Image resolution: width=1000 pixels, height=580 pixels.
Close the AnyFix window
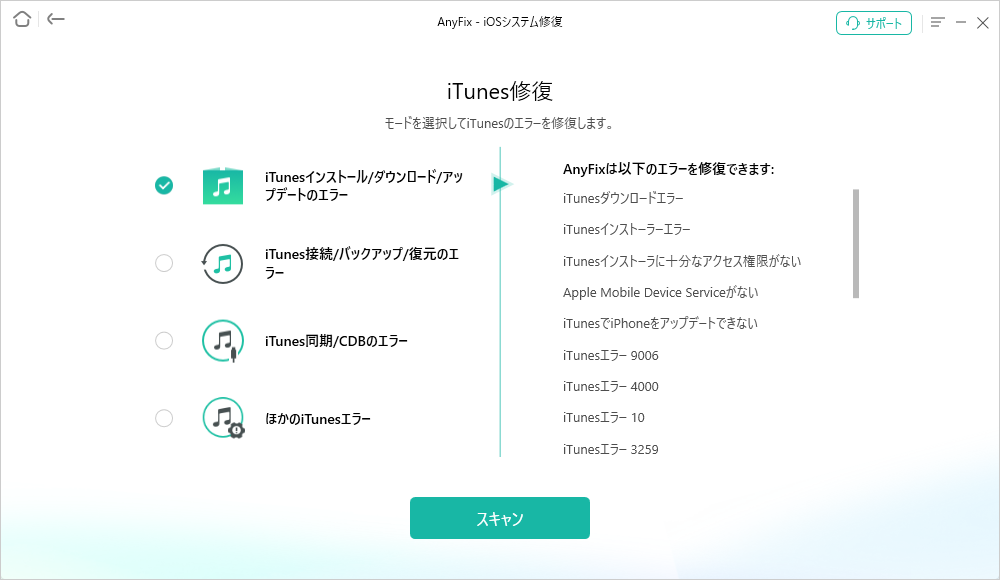pyautogui.click(x=983, y=23)
